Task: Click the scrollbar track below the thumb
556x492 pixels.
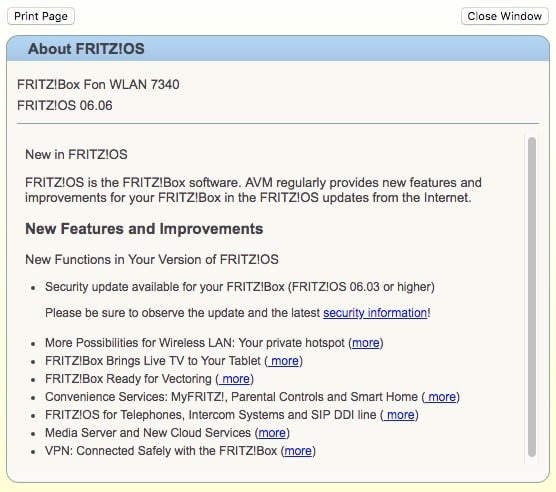Action: (x=532, y=460)
